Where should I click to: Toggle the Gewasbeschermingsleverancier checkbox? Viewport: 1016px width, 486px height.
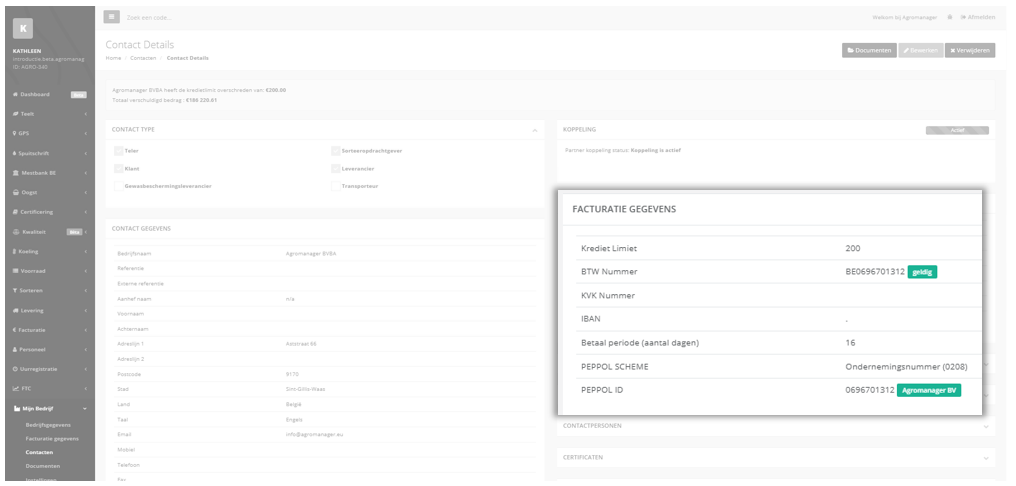tap(119, 186)
